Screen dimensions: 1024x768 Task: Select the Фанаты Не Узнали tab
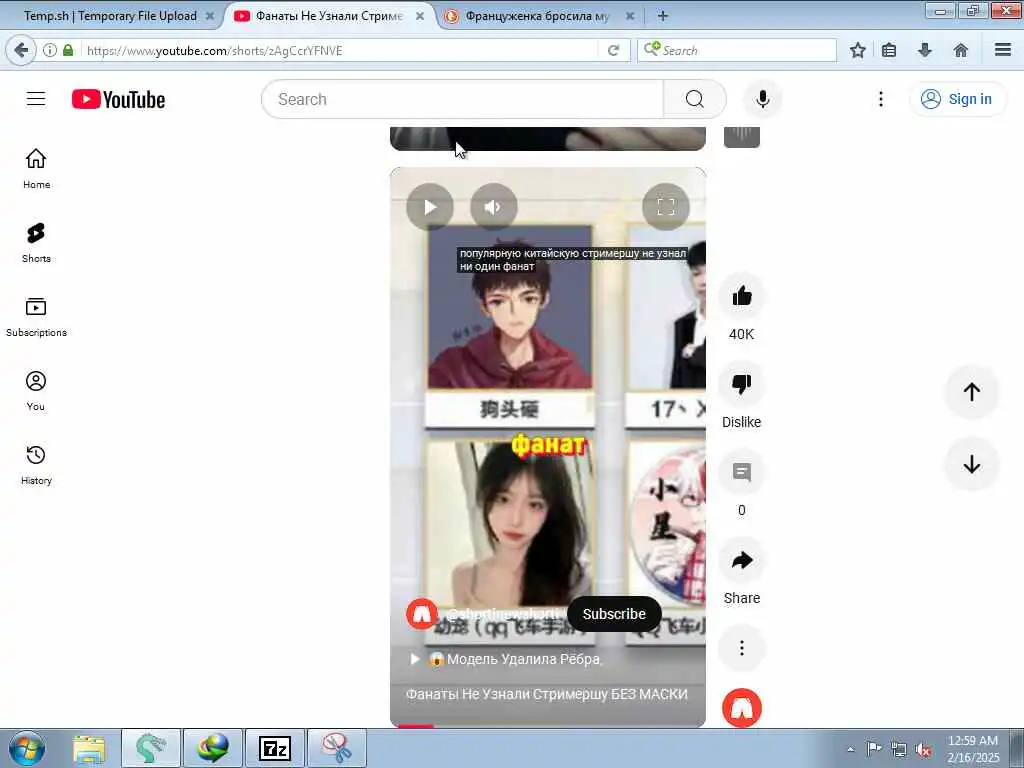tap(329, 16)
